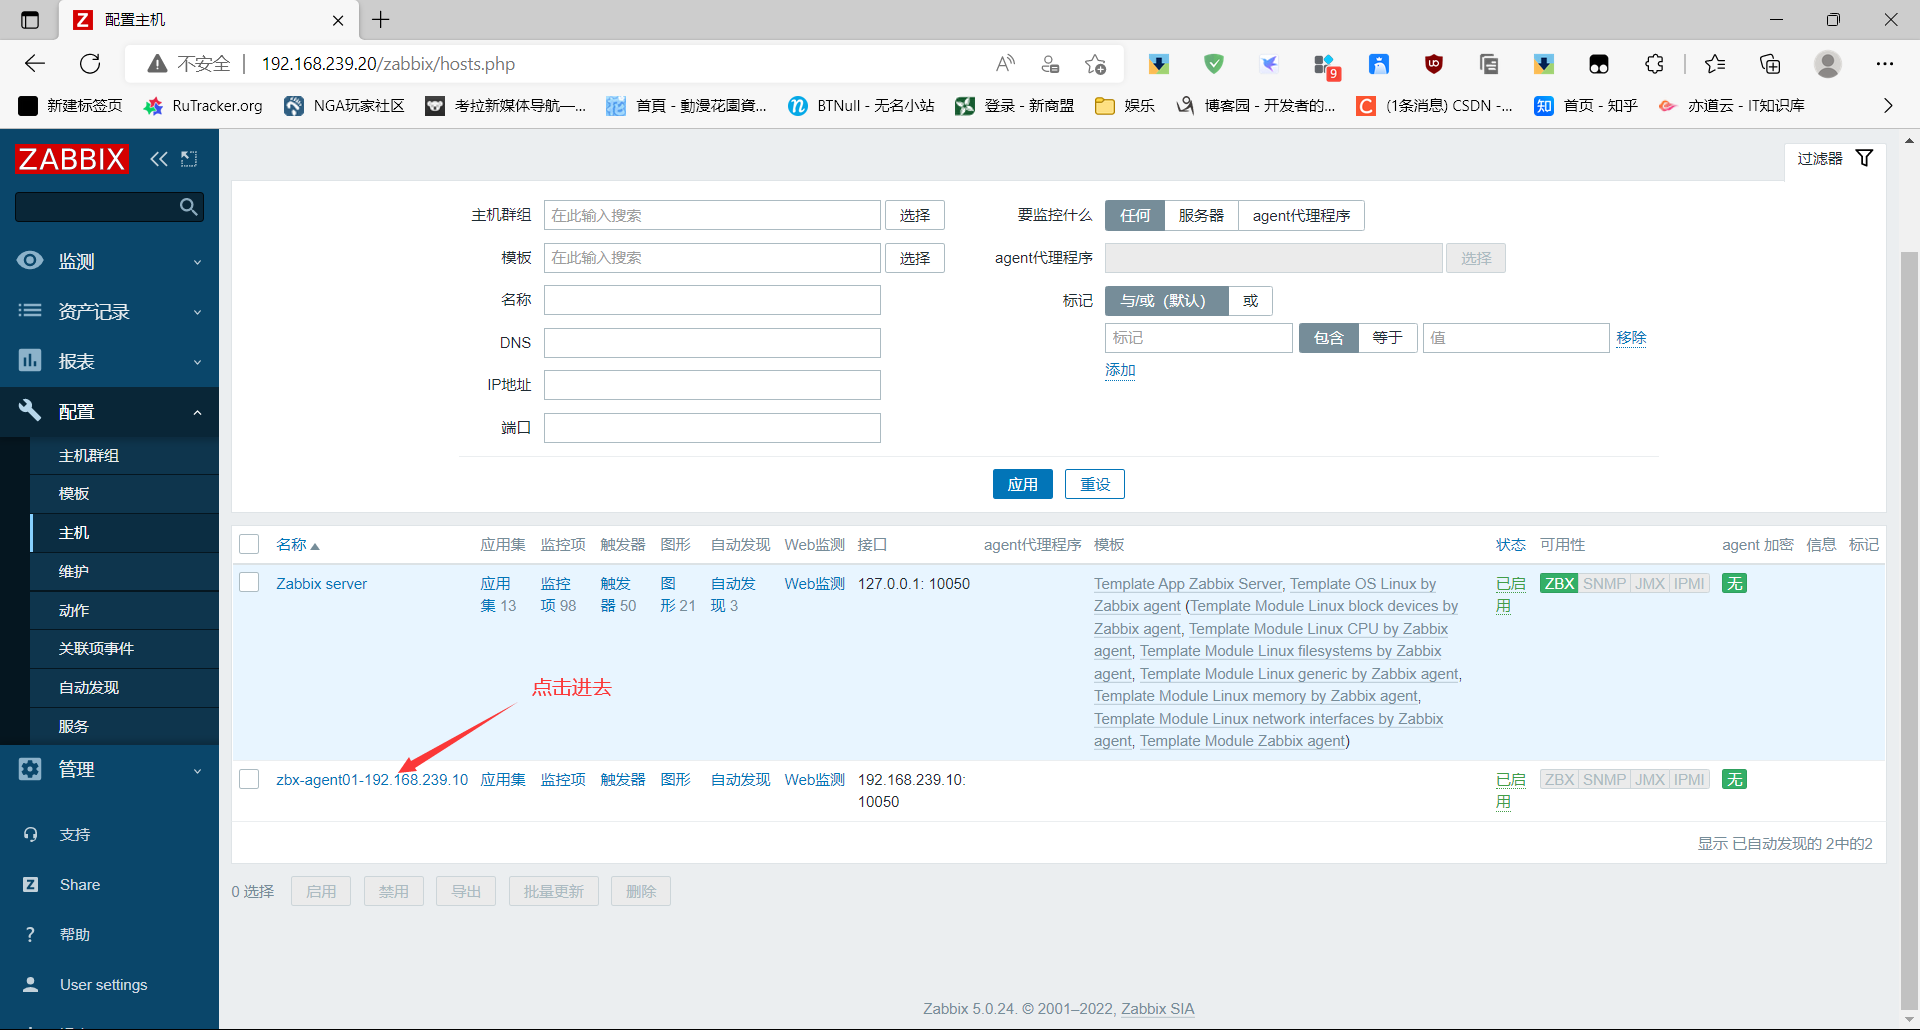Viewport: 1920px width, 1030px height.
Task: Select the agent代理程序 monitored-by option
Action: click(x=1301, y=216)
